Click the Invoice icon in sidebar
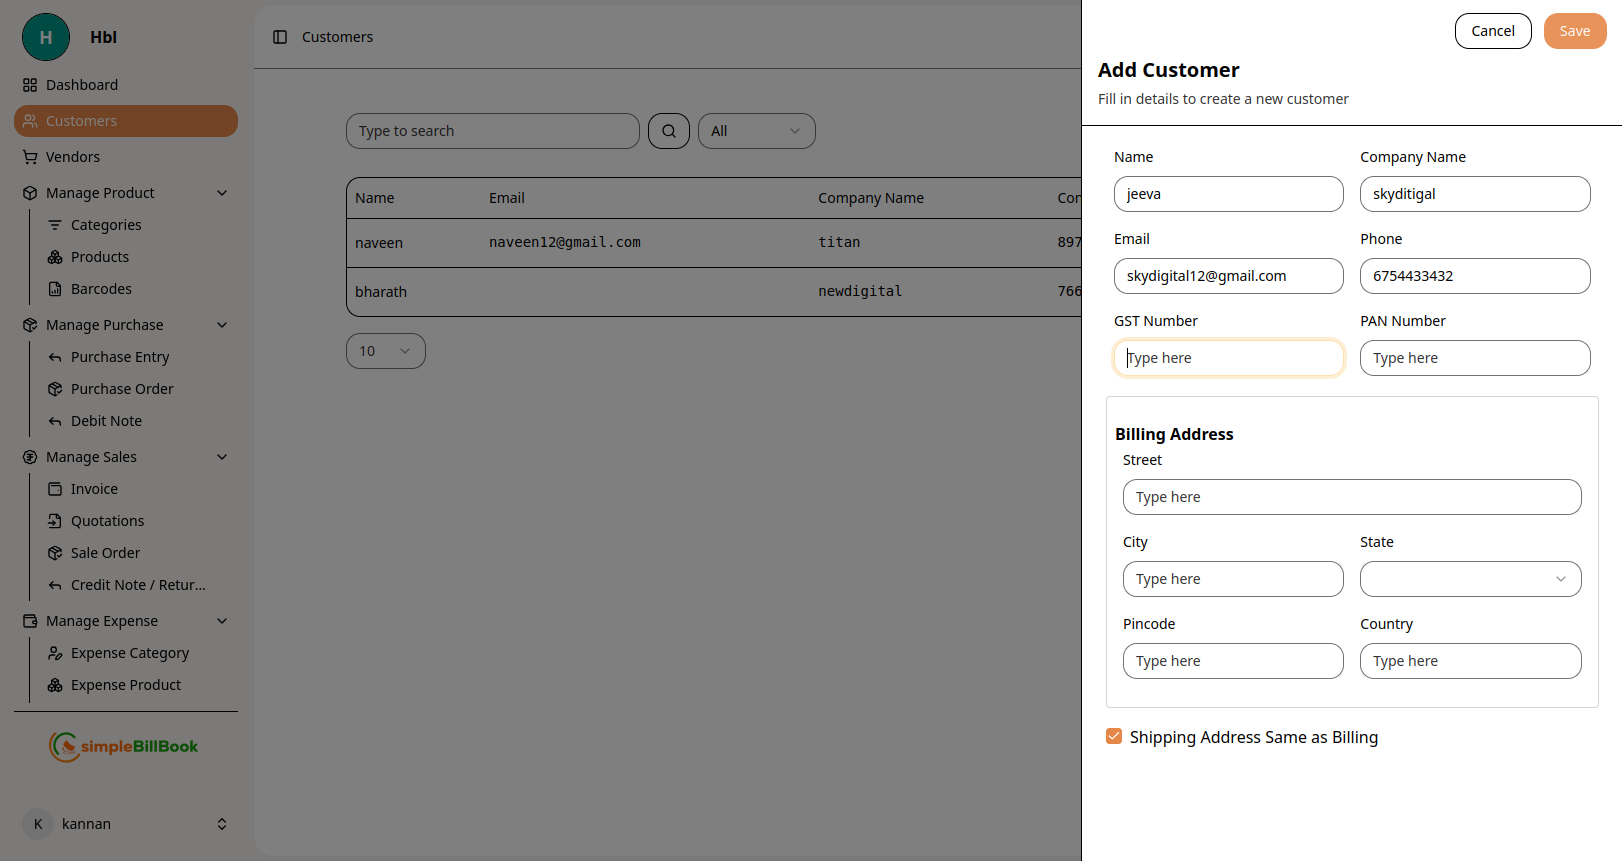Image resolution: width=1622 pixels, height=861 pixels. pyautogui.click(x=55, y=489)
